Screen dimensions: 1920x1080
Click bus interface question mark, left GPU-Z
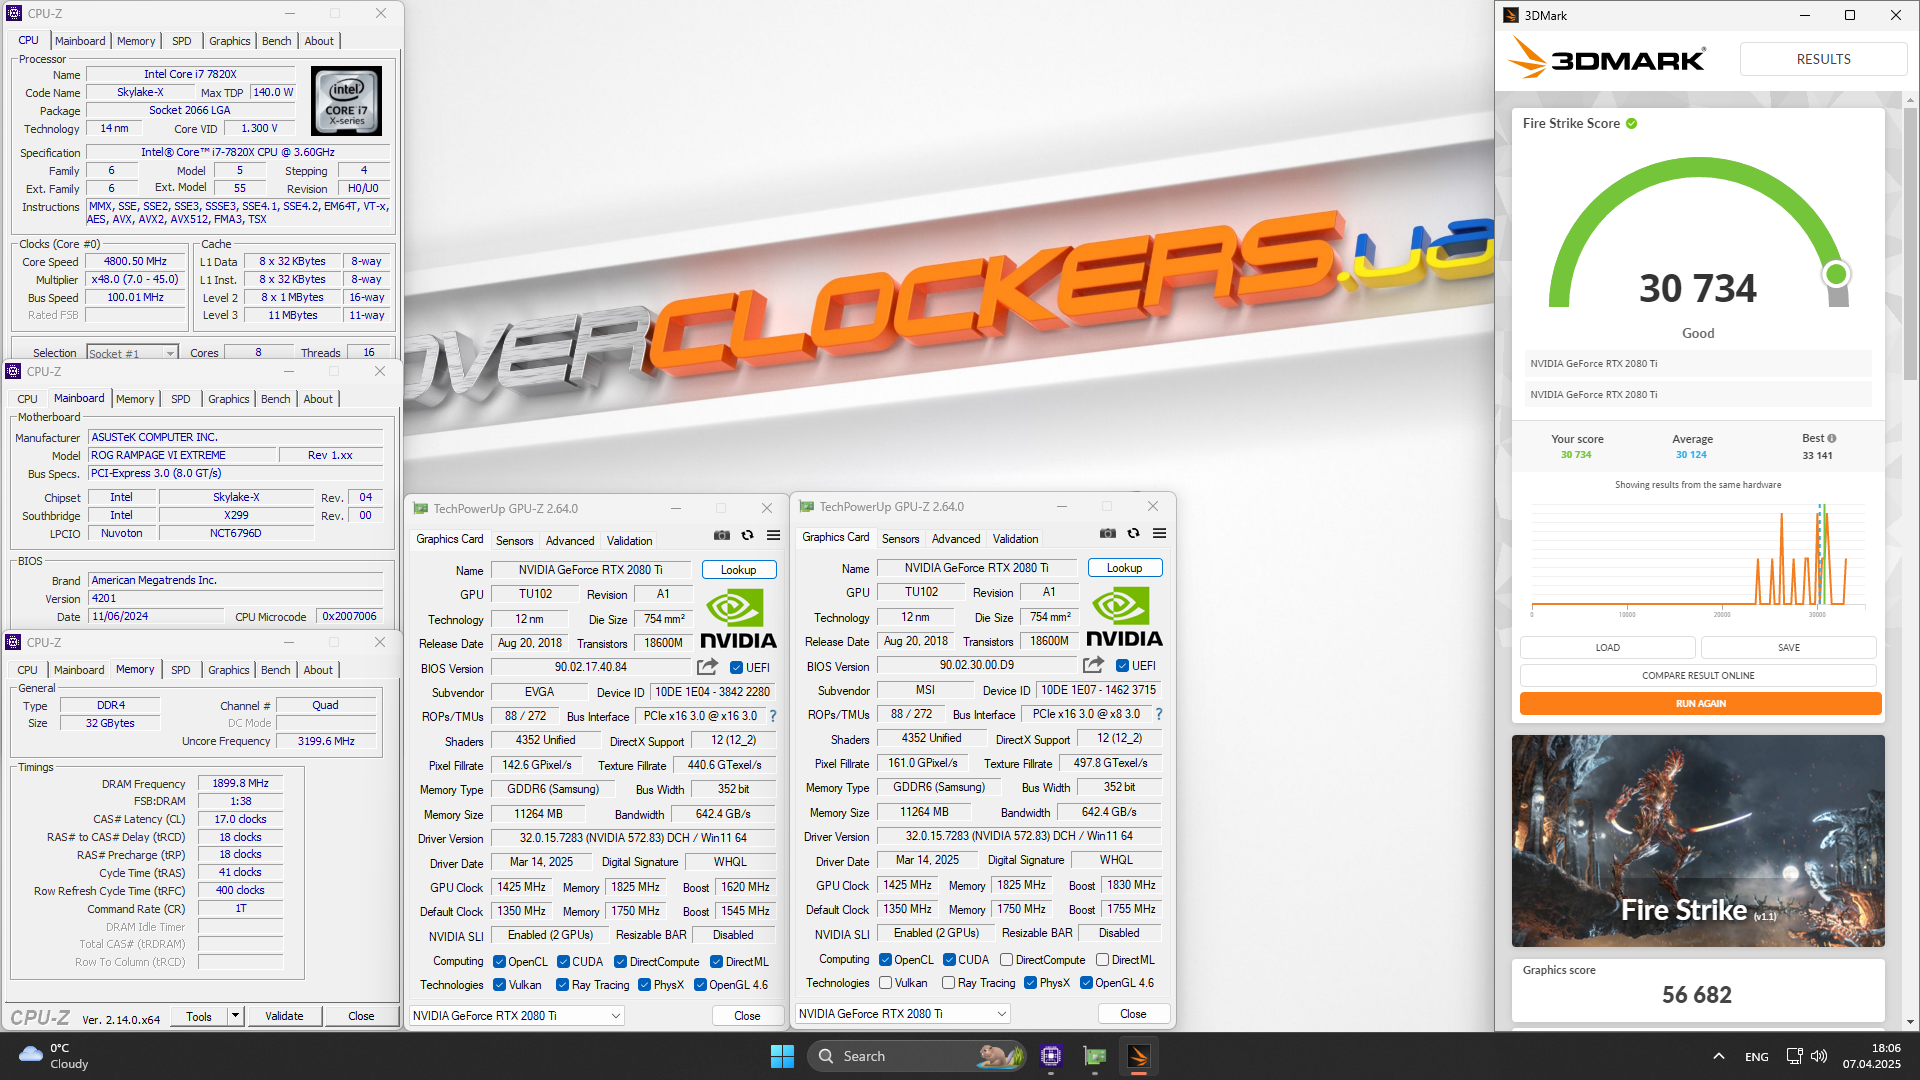[773, 716]
